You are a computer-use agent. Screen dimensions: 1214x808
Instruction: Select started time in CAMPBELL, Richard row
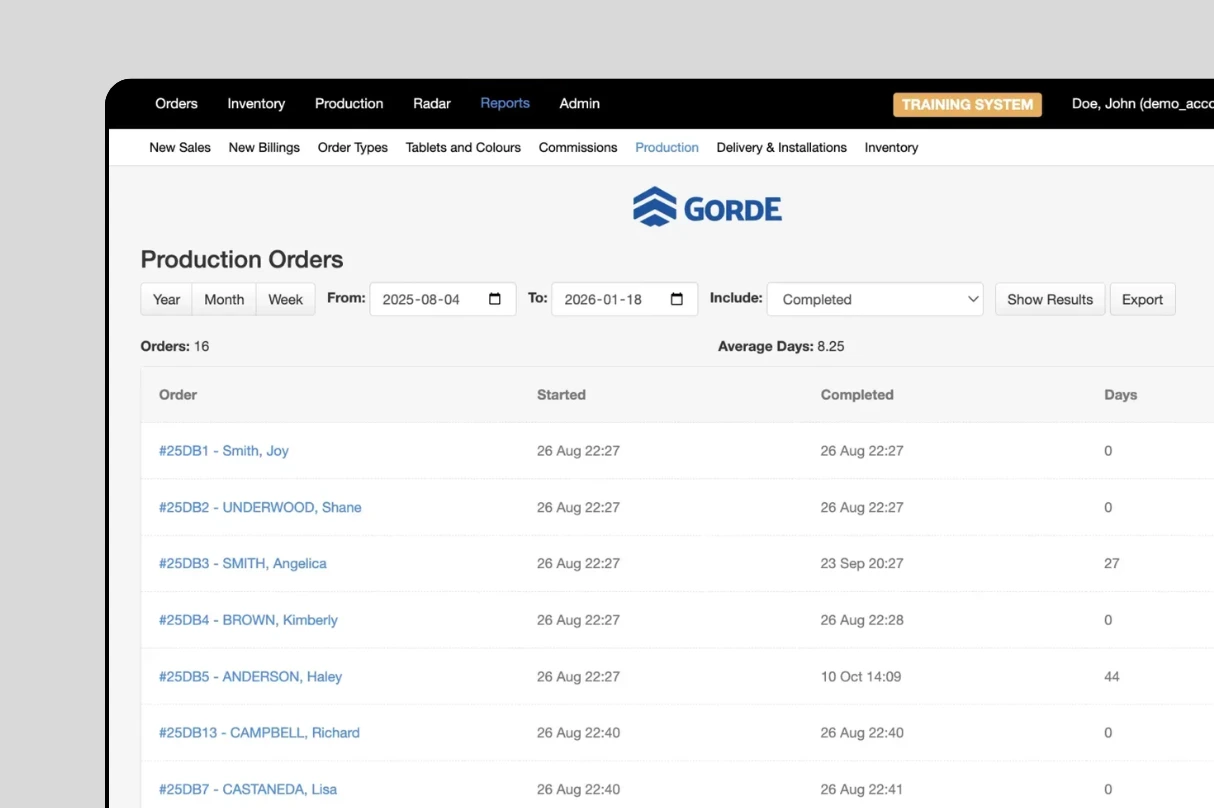point(578,732)
